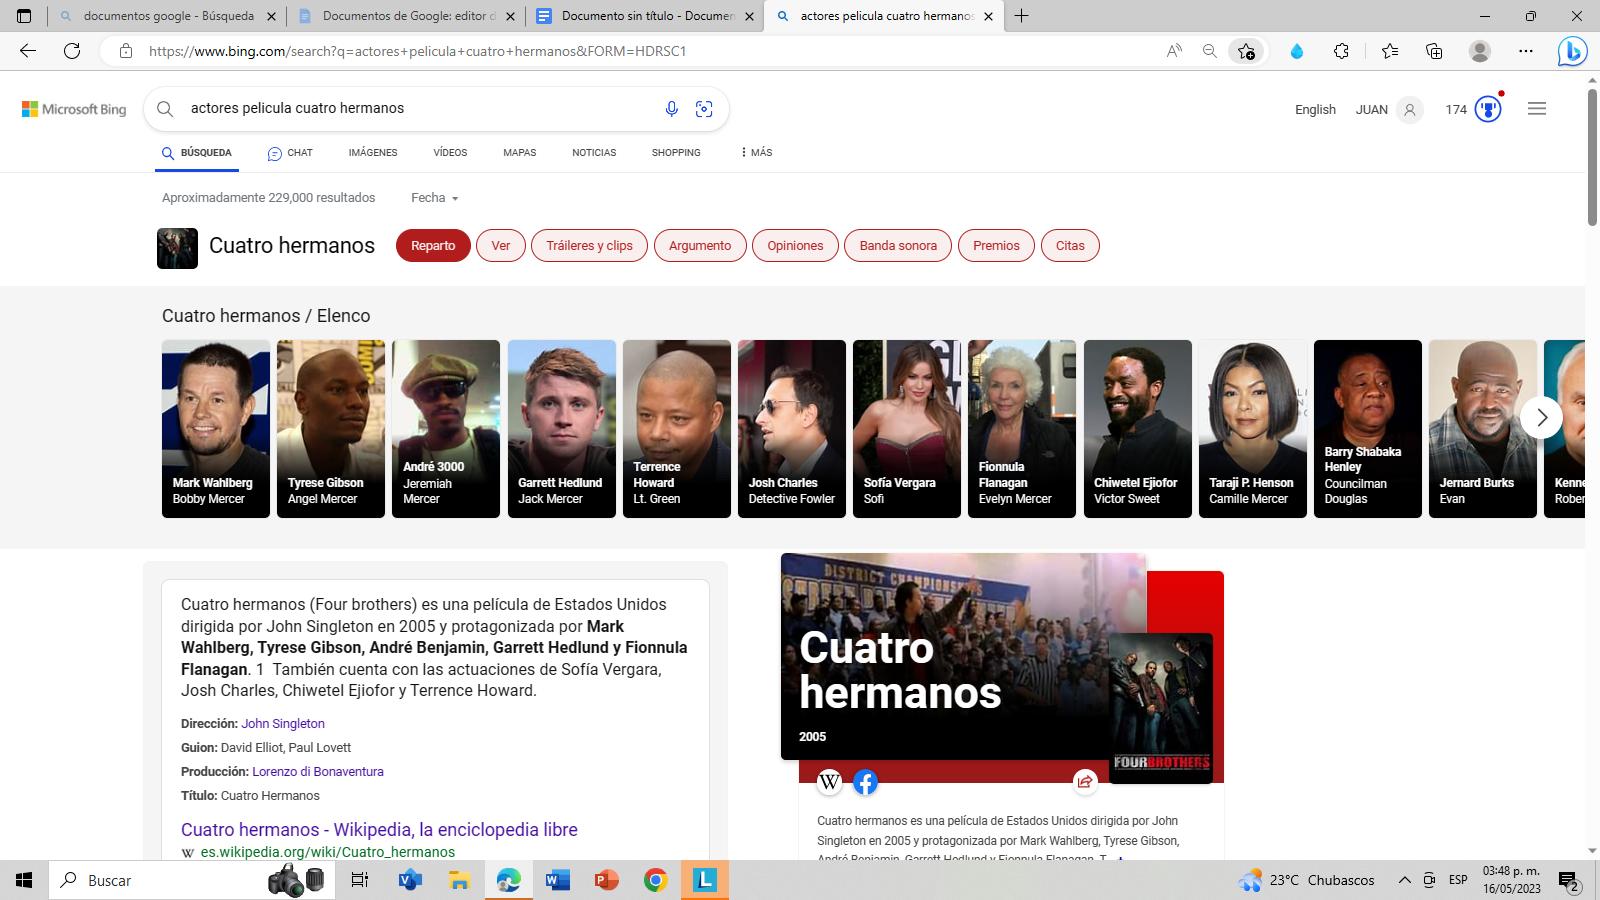Screen dimensions: 1600x900
Task: Click the Bing search input field
Action: [420, 108]
